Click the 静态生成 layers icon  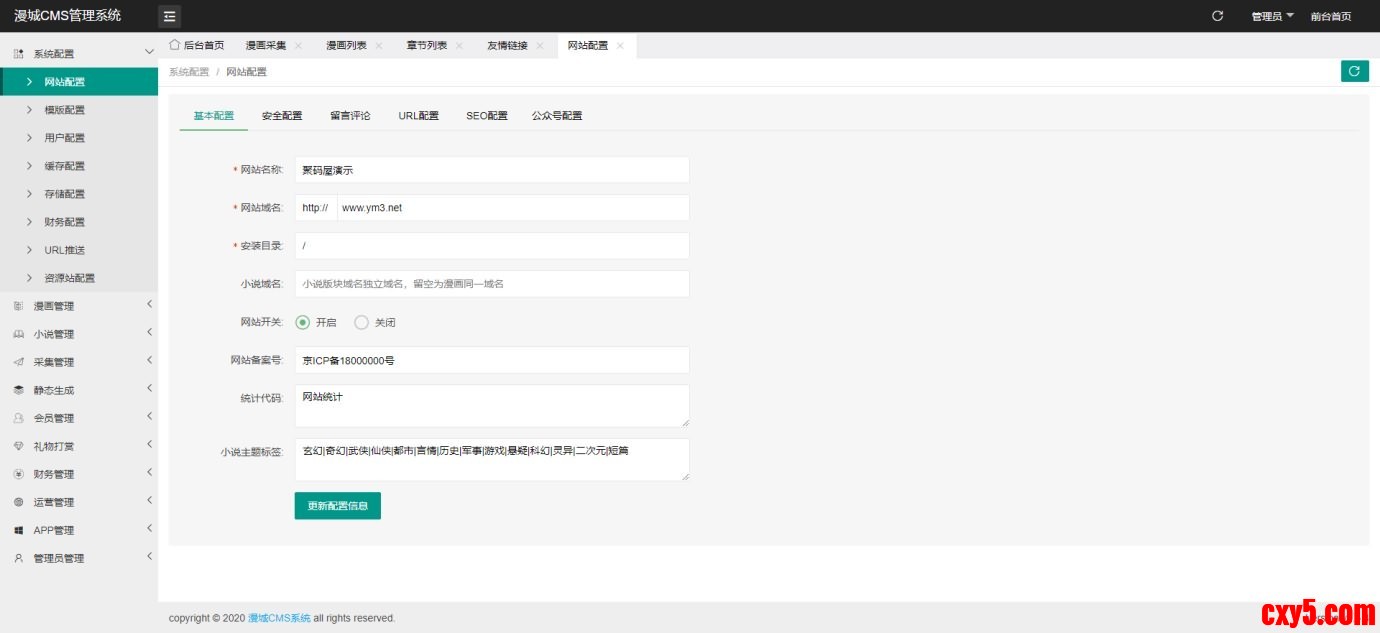pos(18,390)
